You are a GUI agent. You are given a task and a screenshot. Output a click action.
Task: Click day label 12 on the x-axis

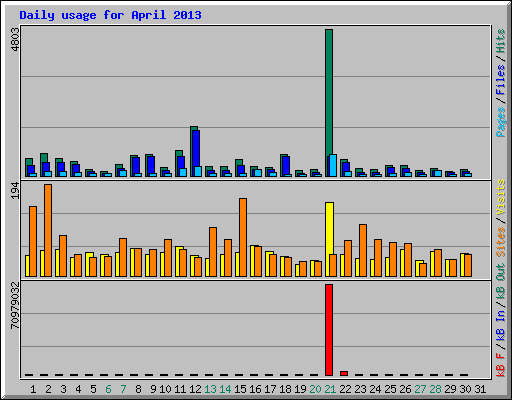coord(195,389)
